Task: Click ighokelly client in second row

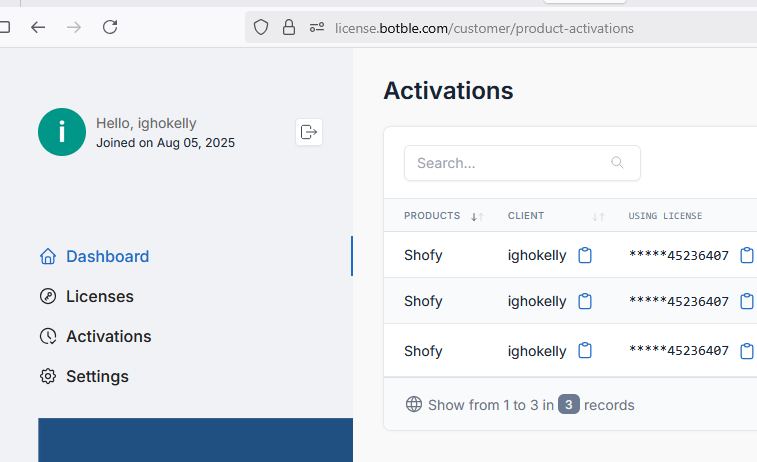Action: pos(537,302)
